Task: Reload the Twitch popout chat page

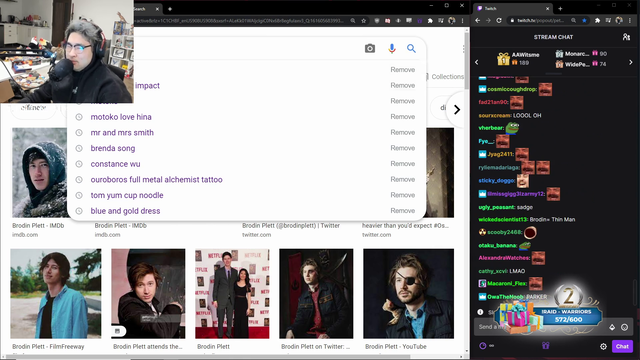Action: (499, 20)
